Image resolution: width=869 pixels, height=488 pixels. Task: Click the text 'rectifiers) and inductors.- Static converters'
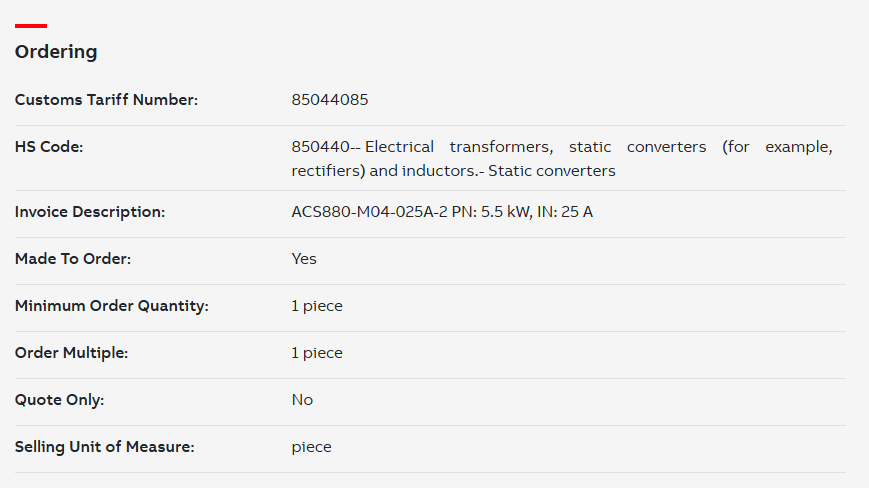click(453, 171)
